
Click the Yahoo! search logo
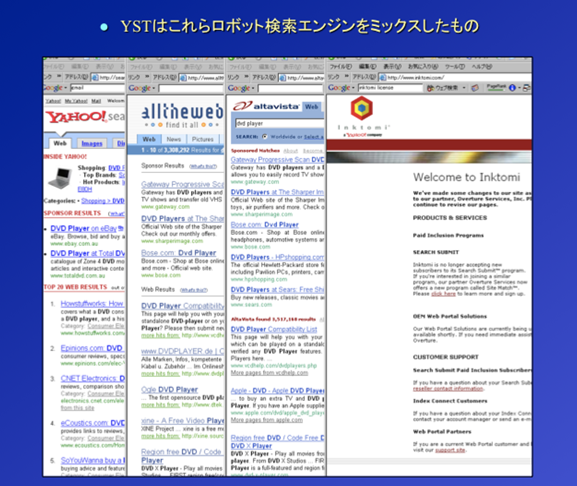pos(85,117)
